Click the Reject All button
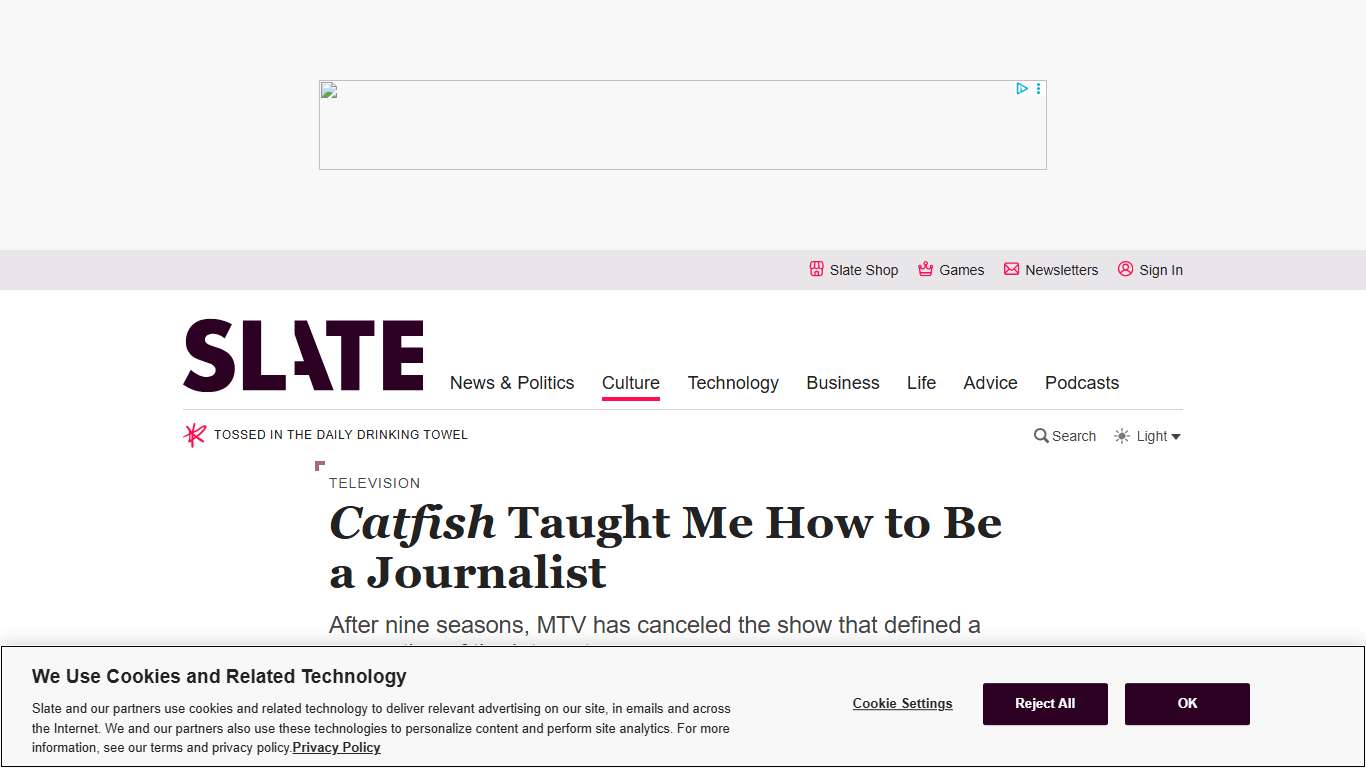The height and width of the screenshot is (768, 1366). pos(1045,704)
